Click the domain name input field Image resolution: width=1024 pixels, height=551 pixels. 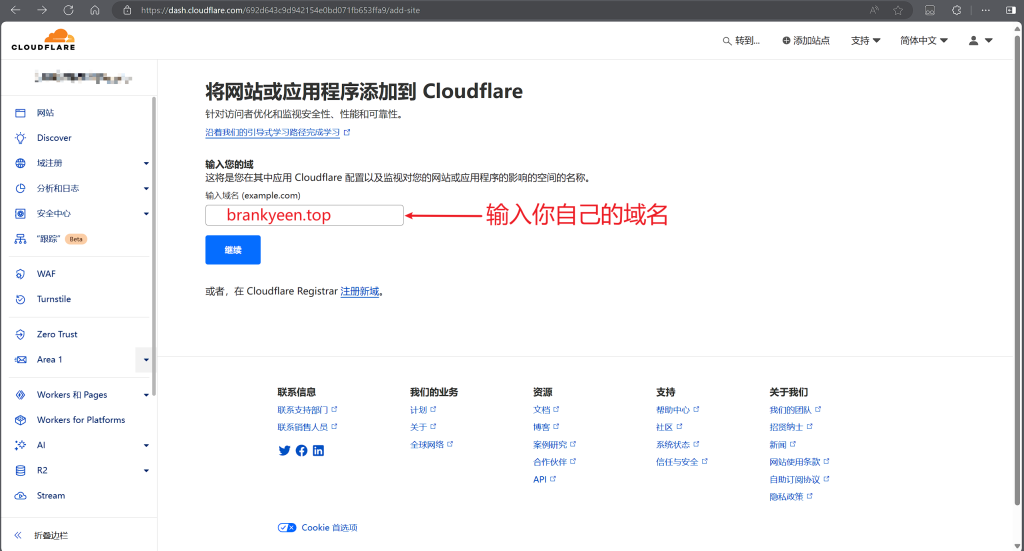click(x=304, y=215)
